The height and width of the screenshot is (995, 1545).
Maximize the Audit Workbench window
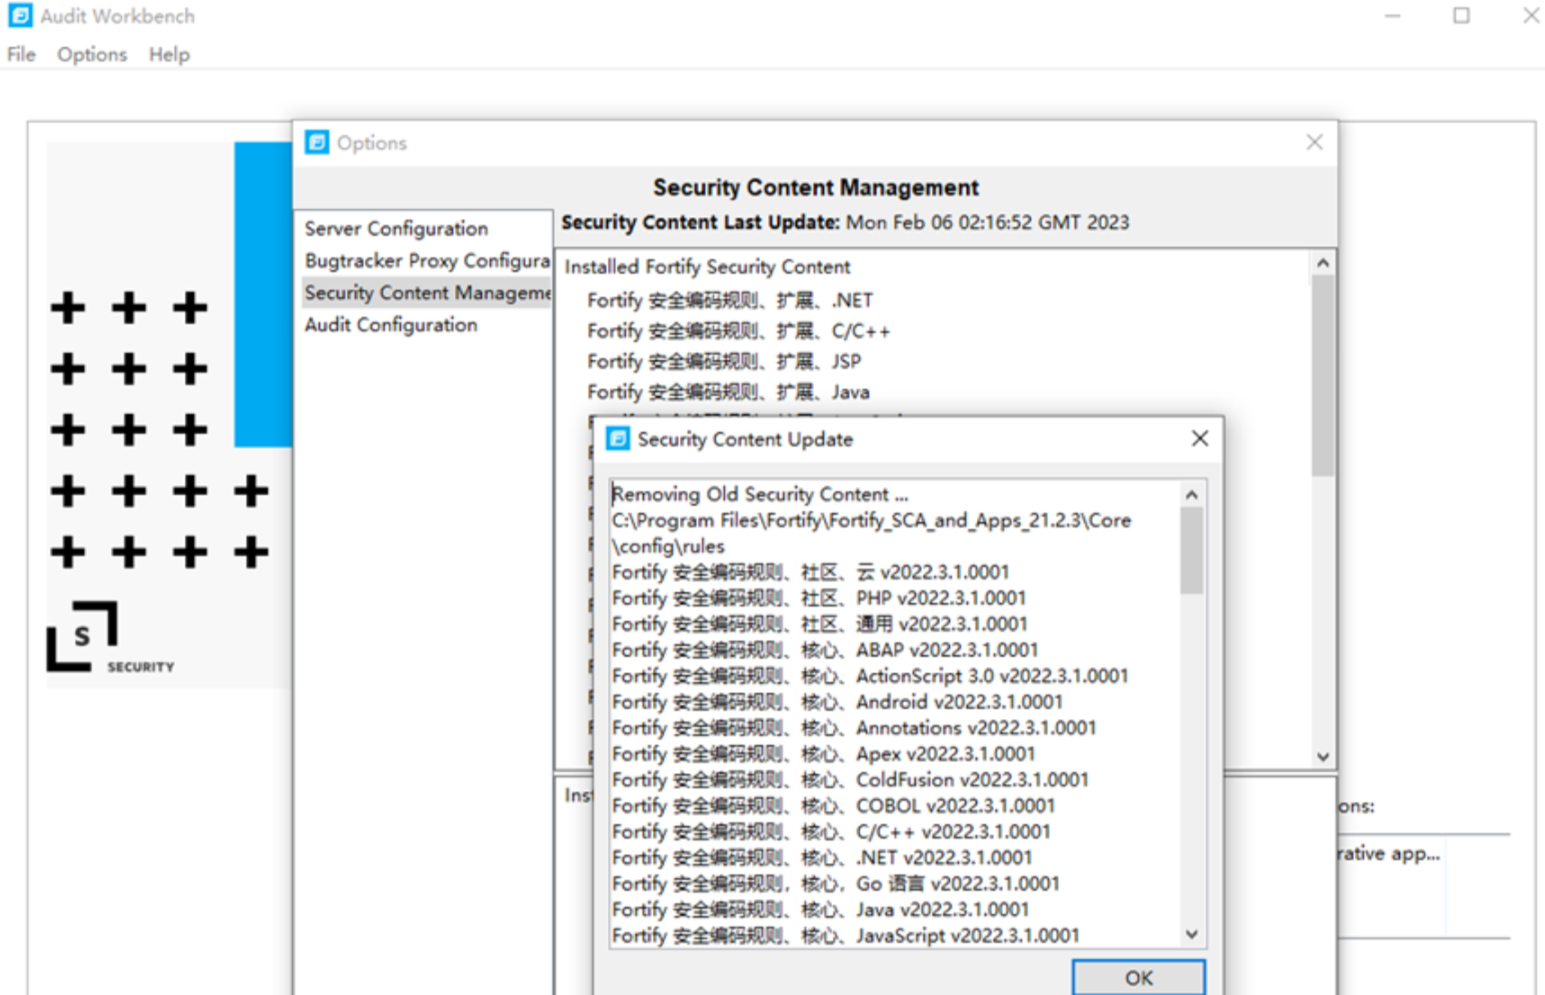coord(1461,16)
